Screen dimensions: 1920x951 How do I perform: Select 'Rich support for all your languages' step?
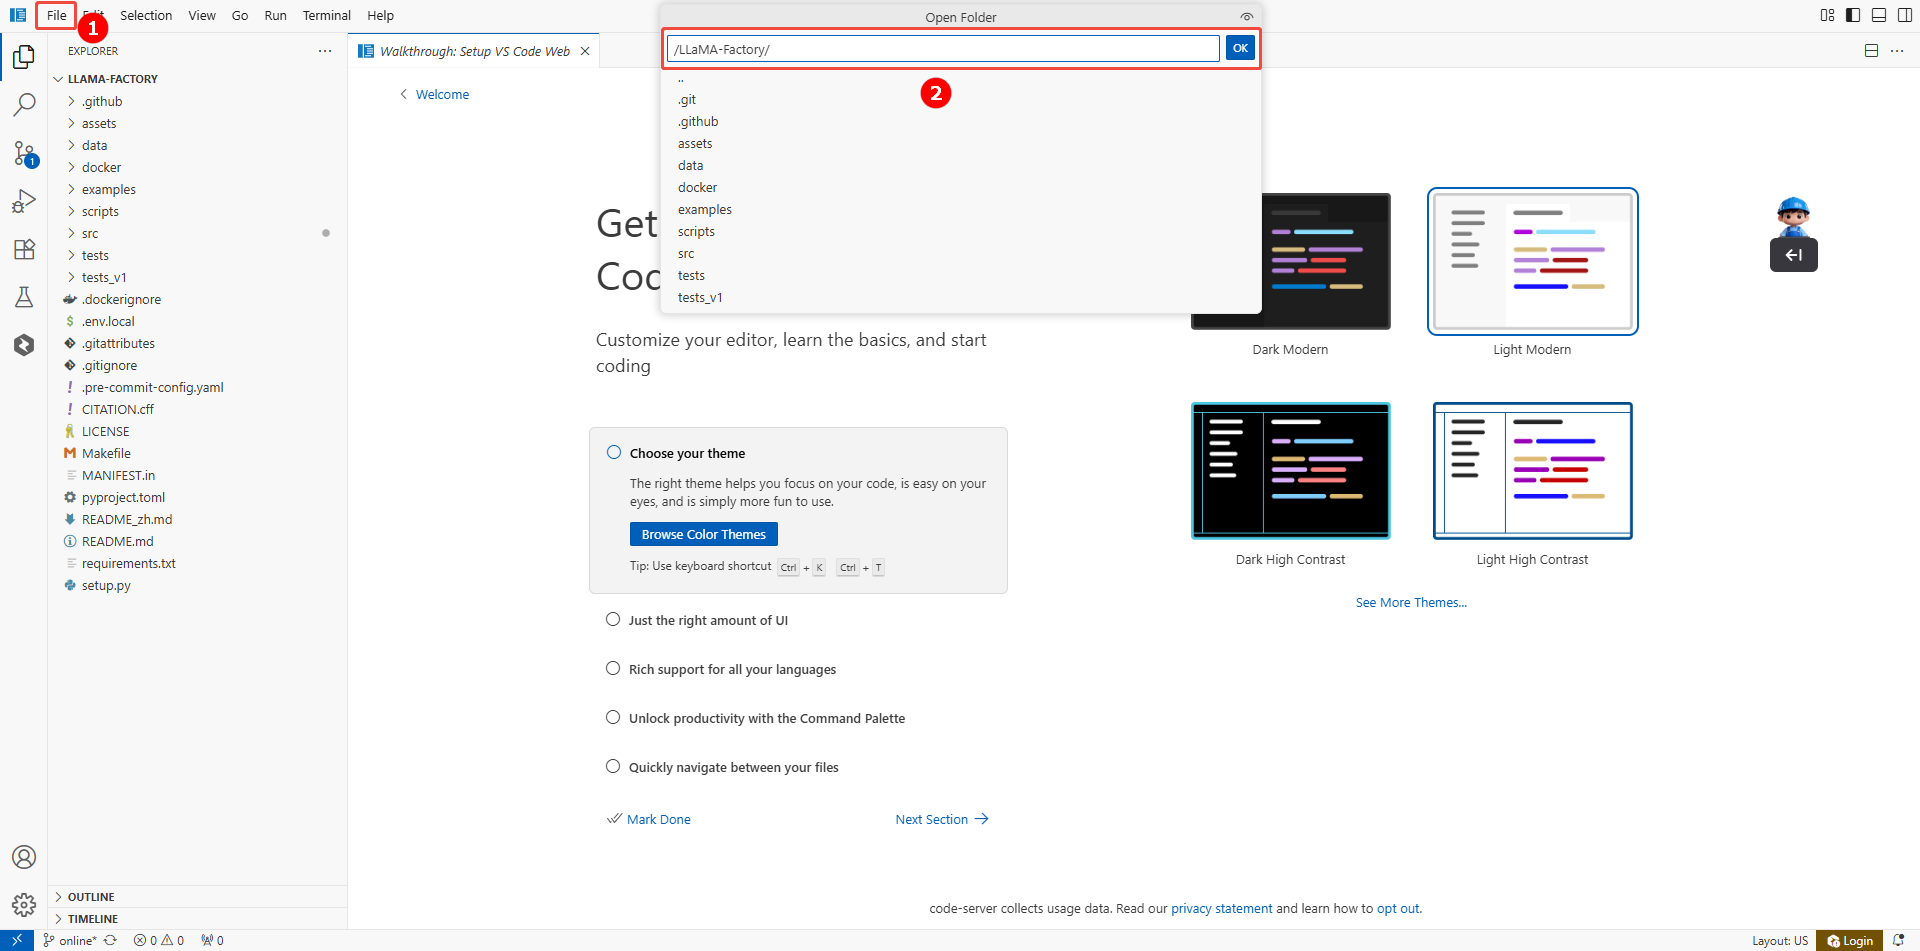pyautogui.click(x=732, y=669)
